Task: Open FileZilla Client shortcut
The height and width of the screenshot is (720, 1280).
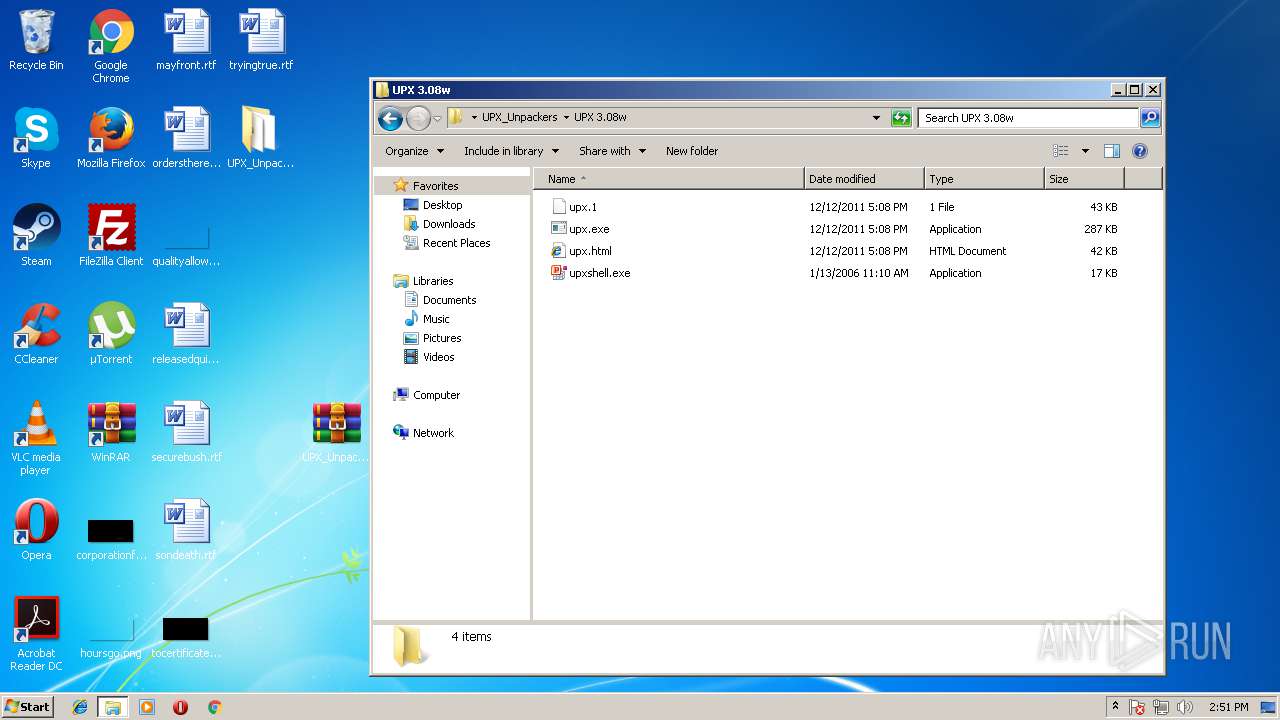Action: pos(111,236)
